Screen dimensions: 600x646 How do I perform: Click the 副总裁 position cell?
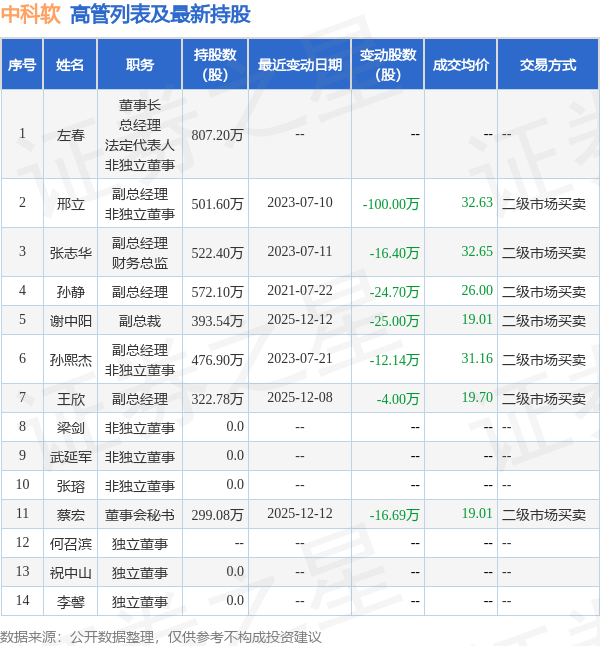(140, 321)
